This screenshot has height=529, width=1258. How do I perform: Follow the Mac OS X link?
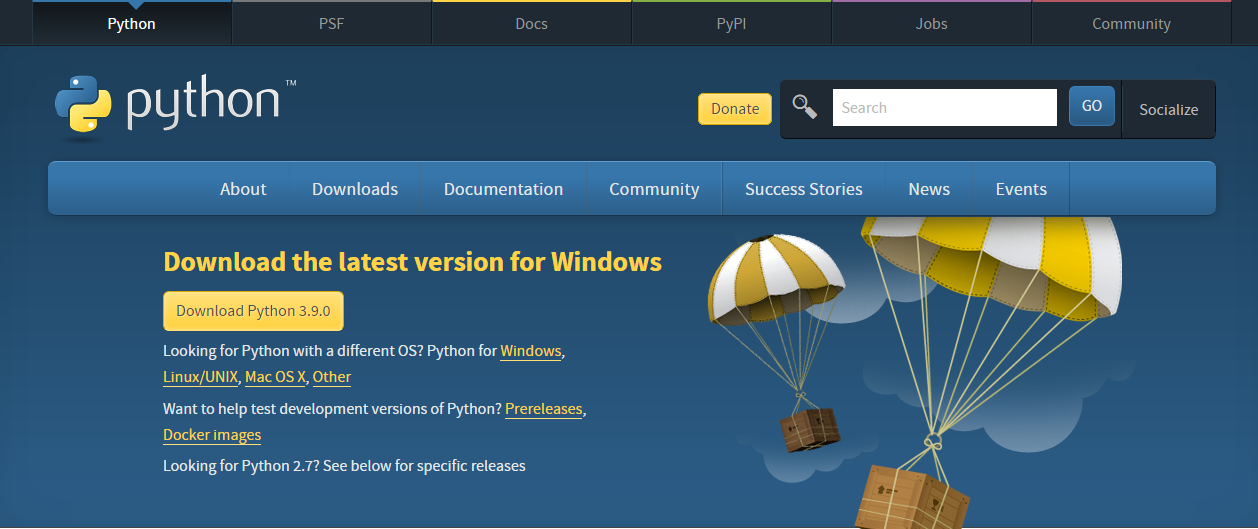[x=276, y=377]
